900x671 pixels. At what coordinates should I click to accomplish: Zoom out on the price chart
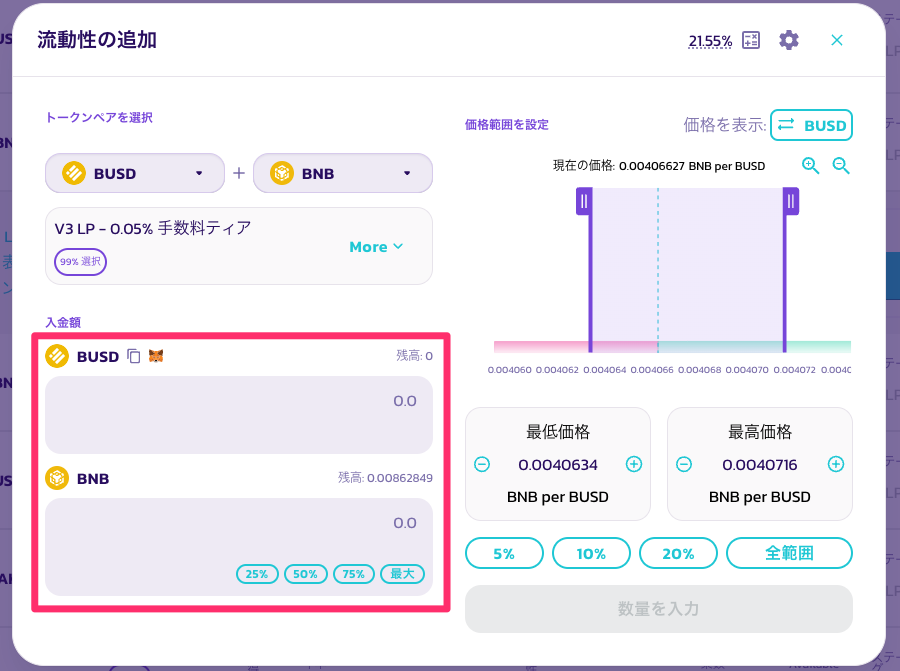pos(841,166)
